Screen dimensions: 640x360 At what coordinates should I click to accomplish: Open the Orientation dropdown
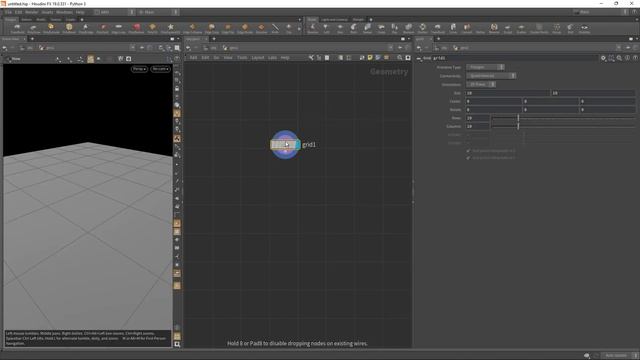click(481, 84)
